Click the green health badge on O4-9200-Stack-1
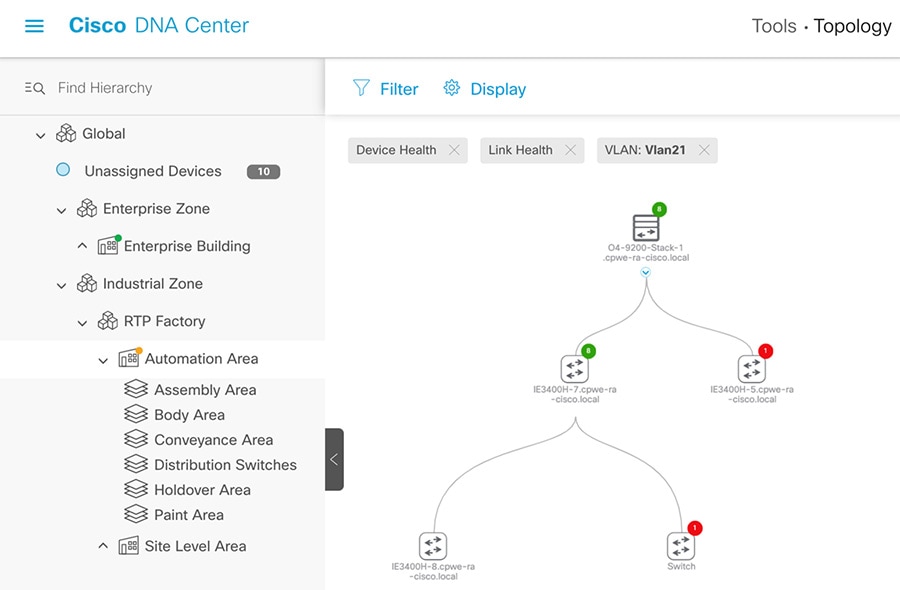 click(656, 210)
